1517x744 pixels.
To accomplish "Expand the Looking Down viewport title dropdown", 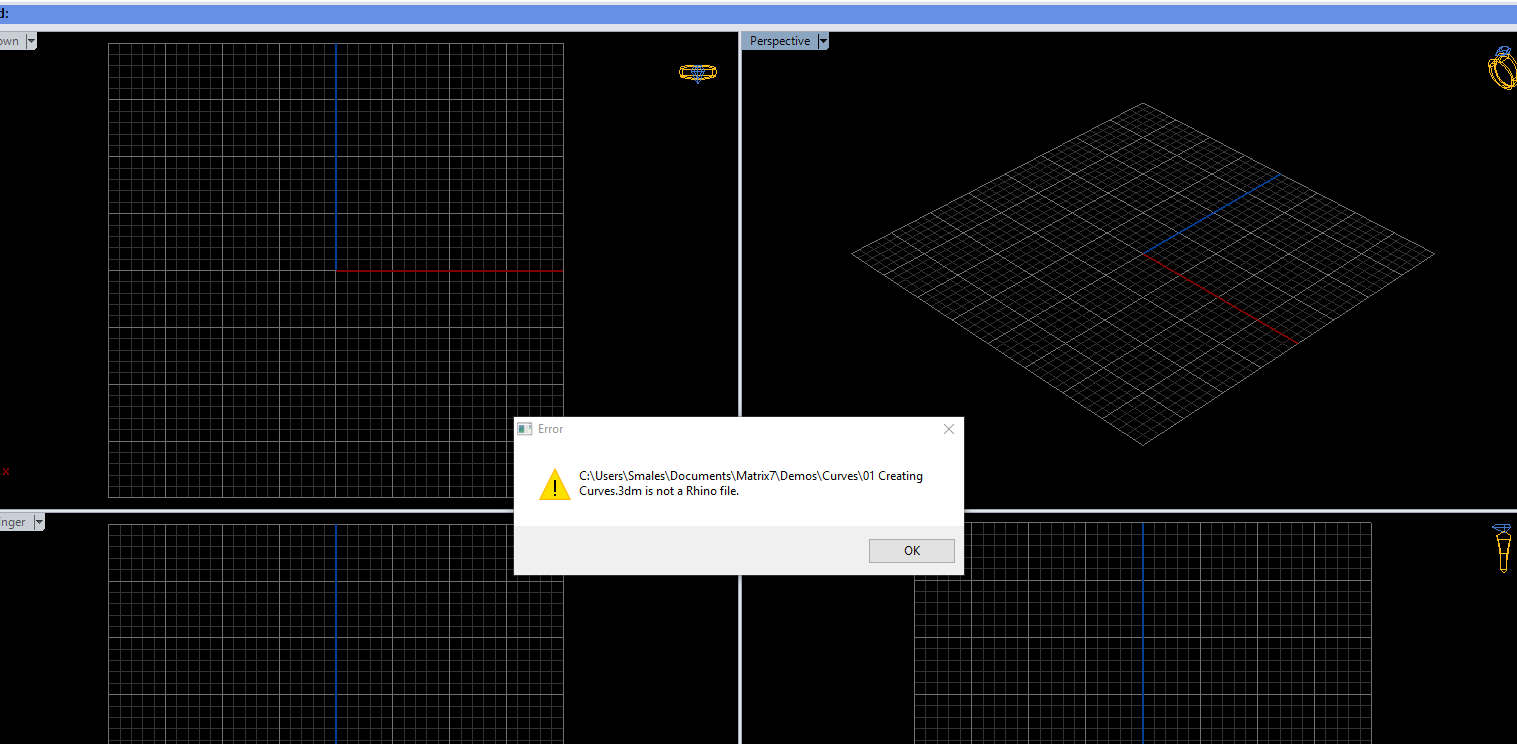I will click(x=29, y=40).
